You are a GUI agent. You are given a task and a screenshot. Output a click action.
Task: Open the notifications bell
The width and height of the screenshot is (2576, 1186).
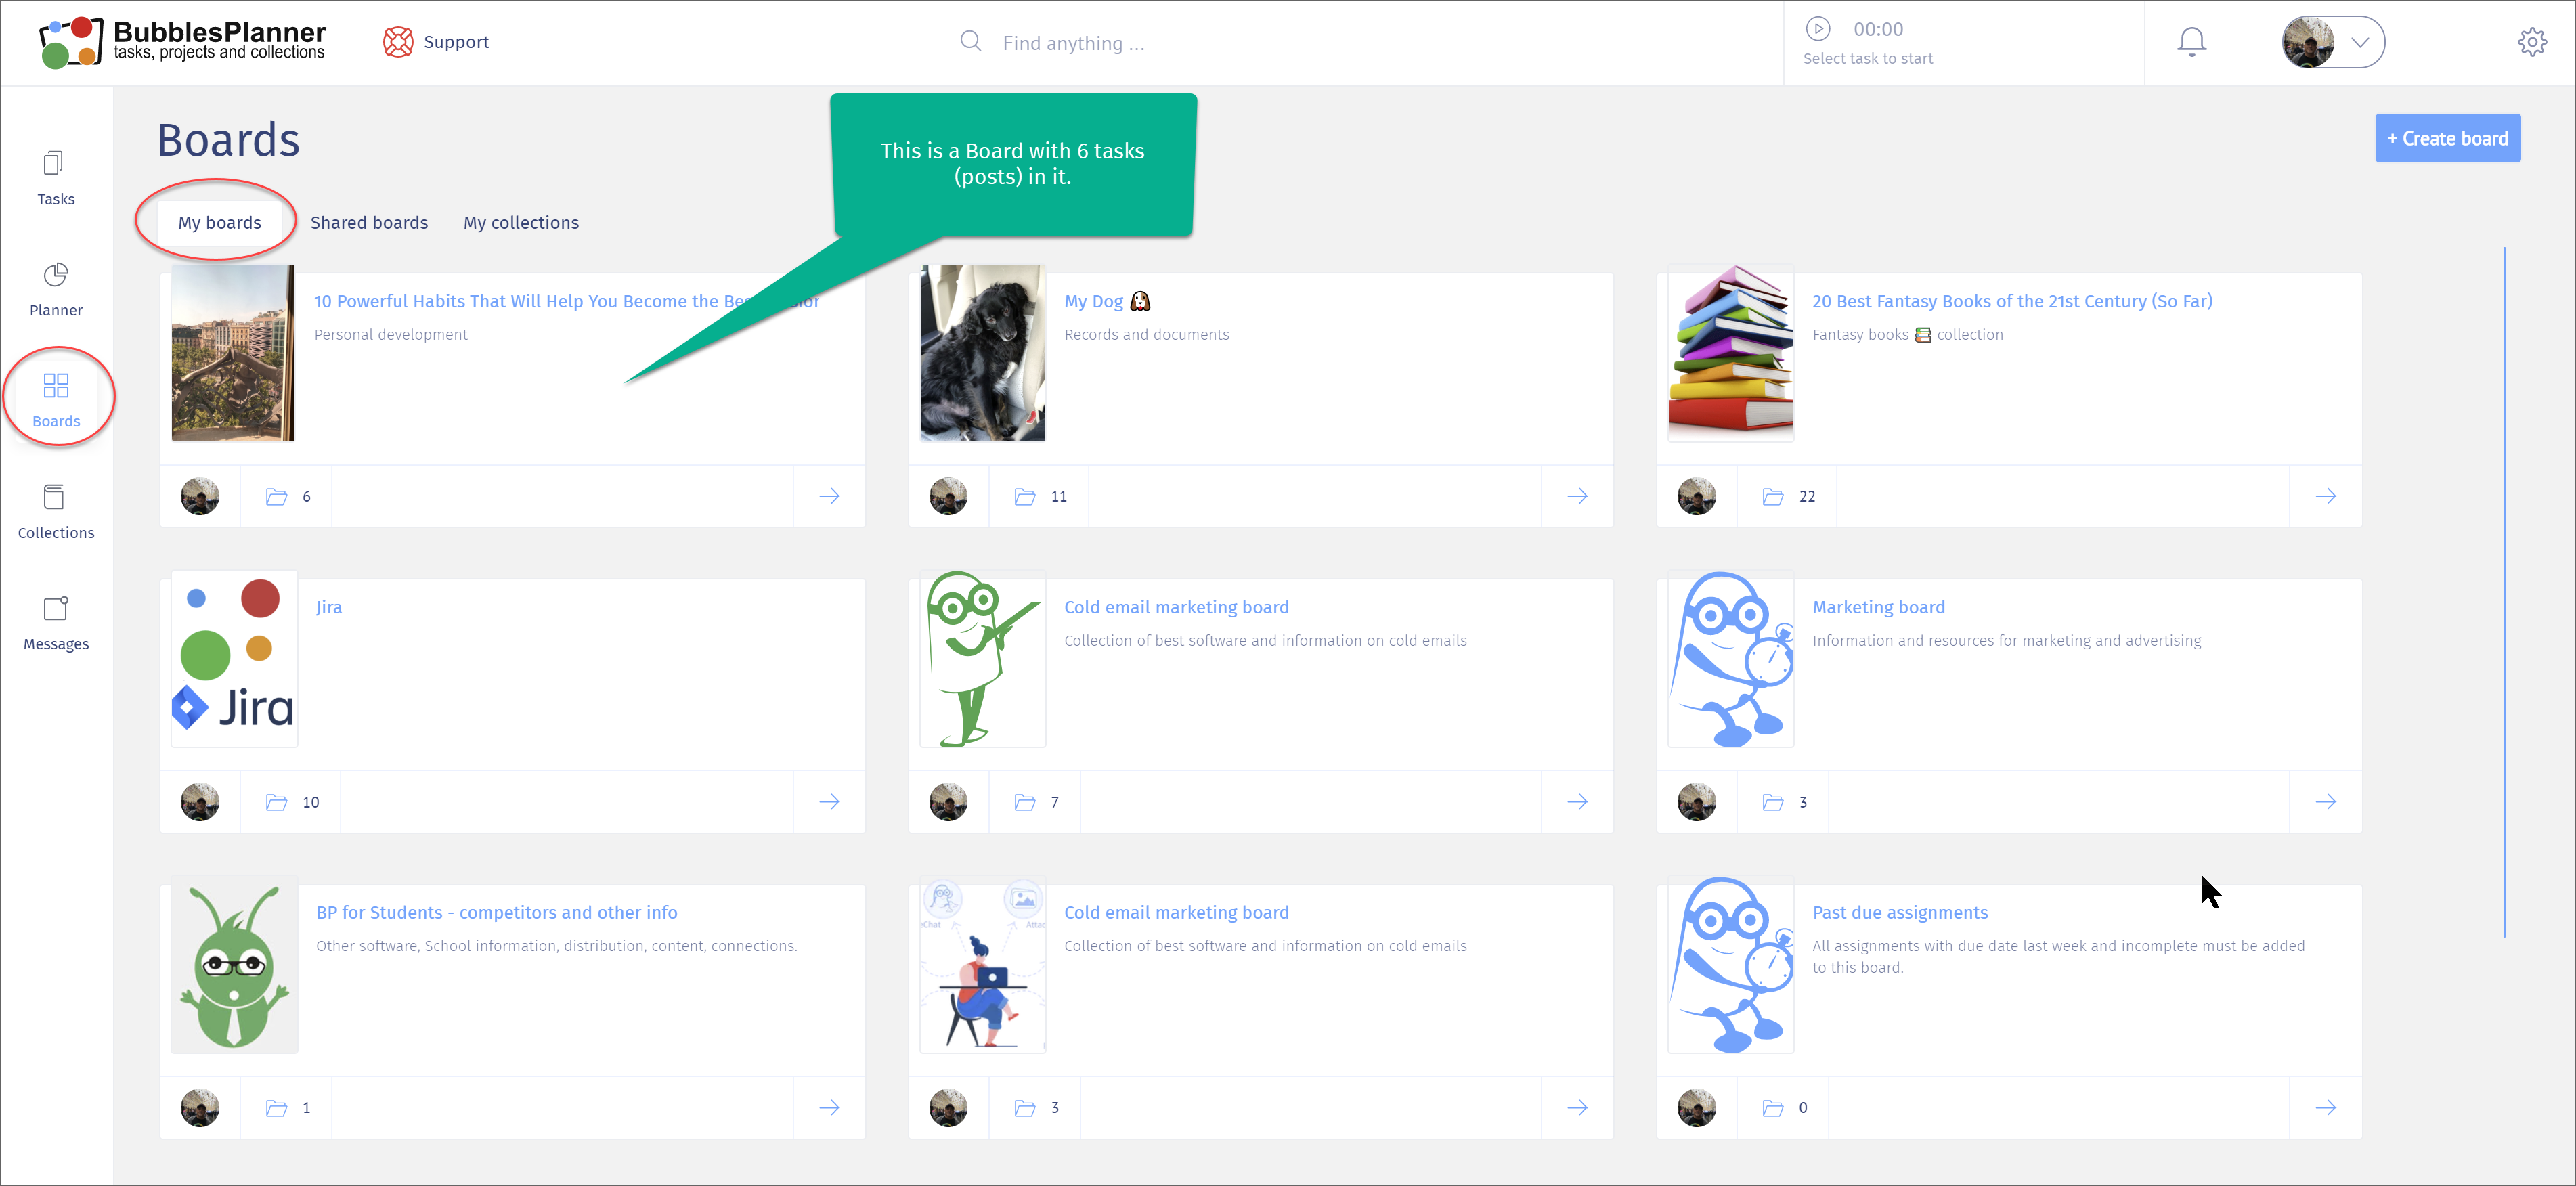click(2191, 42)
